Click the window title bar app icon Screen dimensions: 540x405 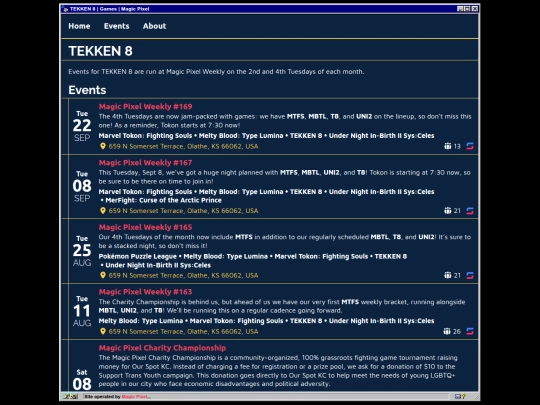(x=65, y=9)
